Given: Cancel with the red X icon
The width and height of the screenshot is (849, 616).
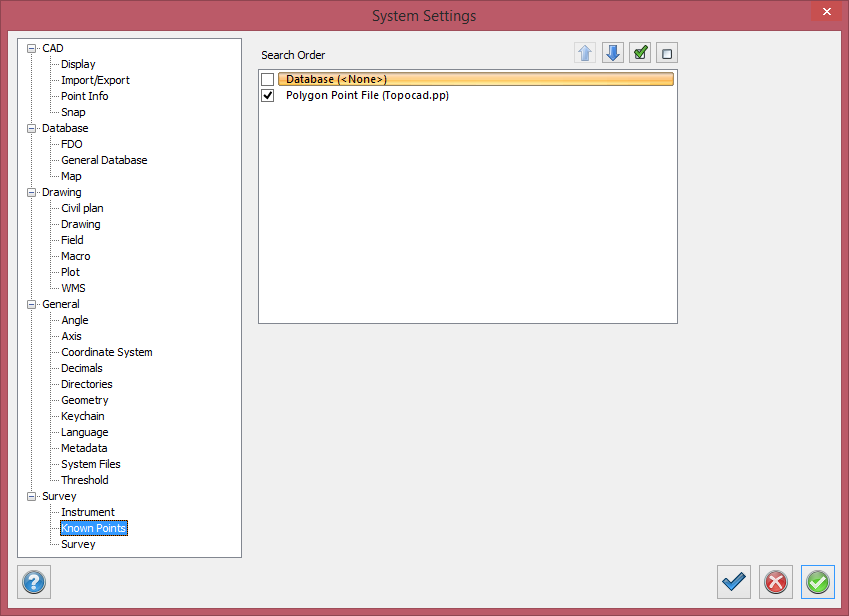Looking at the screenshot, I should [775, 581].
